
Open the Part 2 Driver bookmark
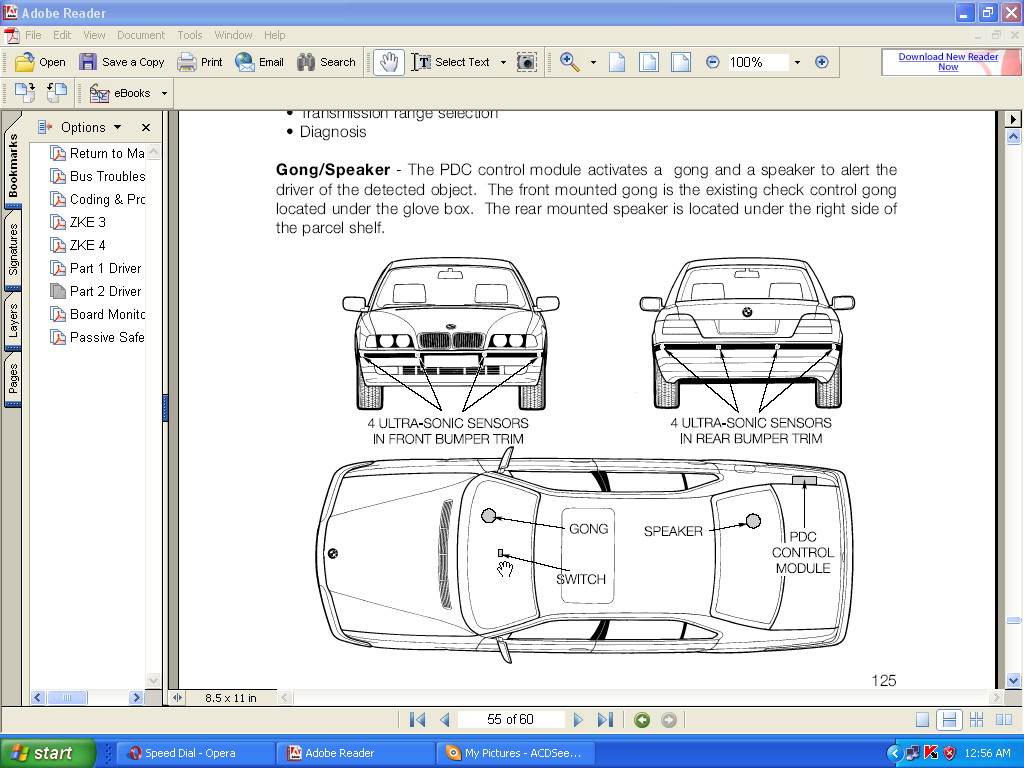(97, 291)
